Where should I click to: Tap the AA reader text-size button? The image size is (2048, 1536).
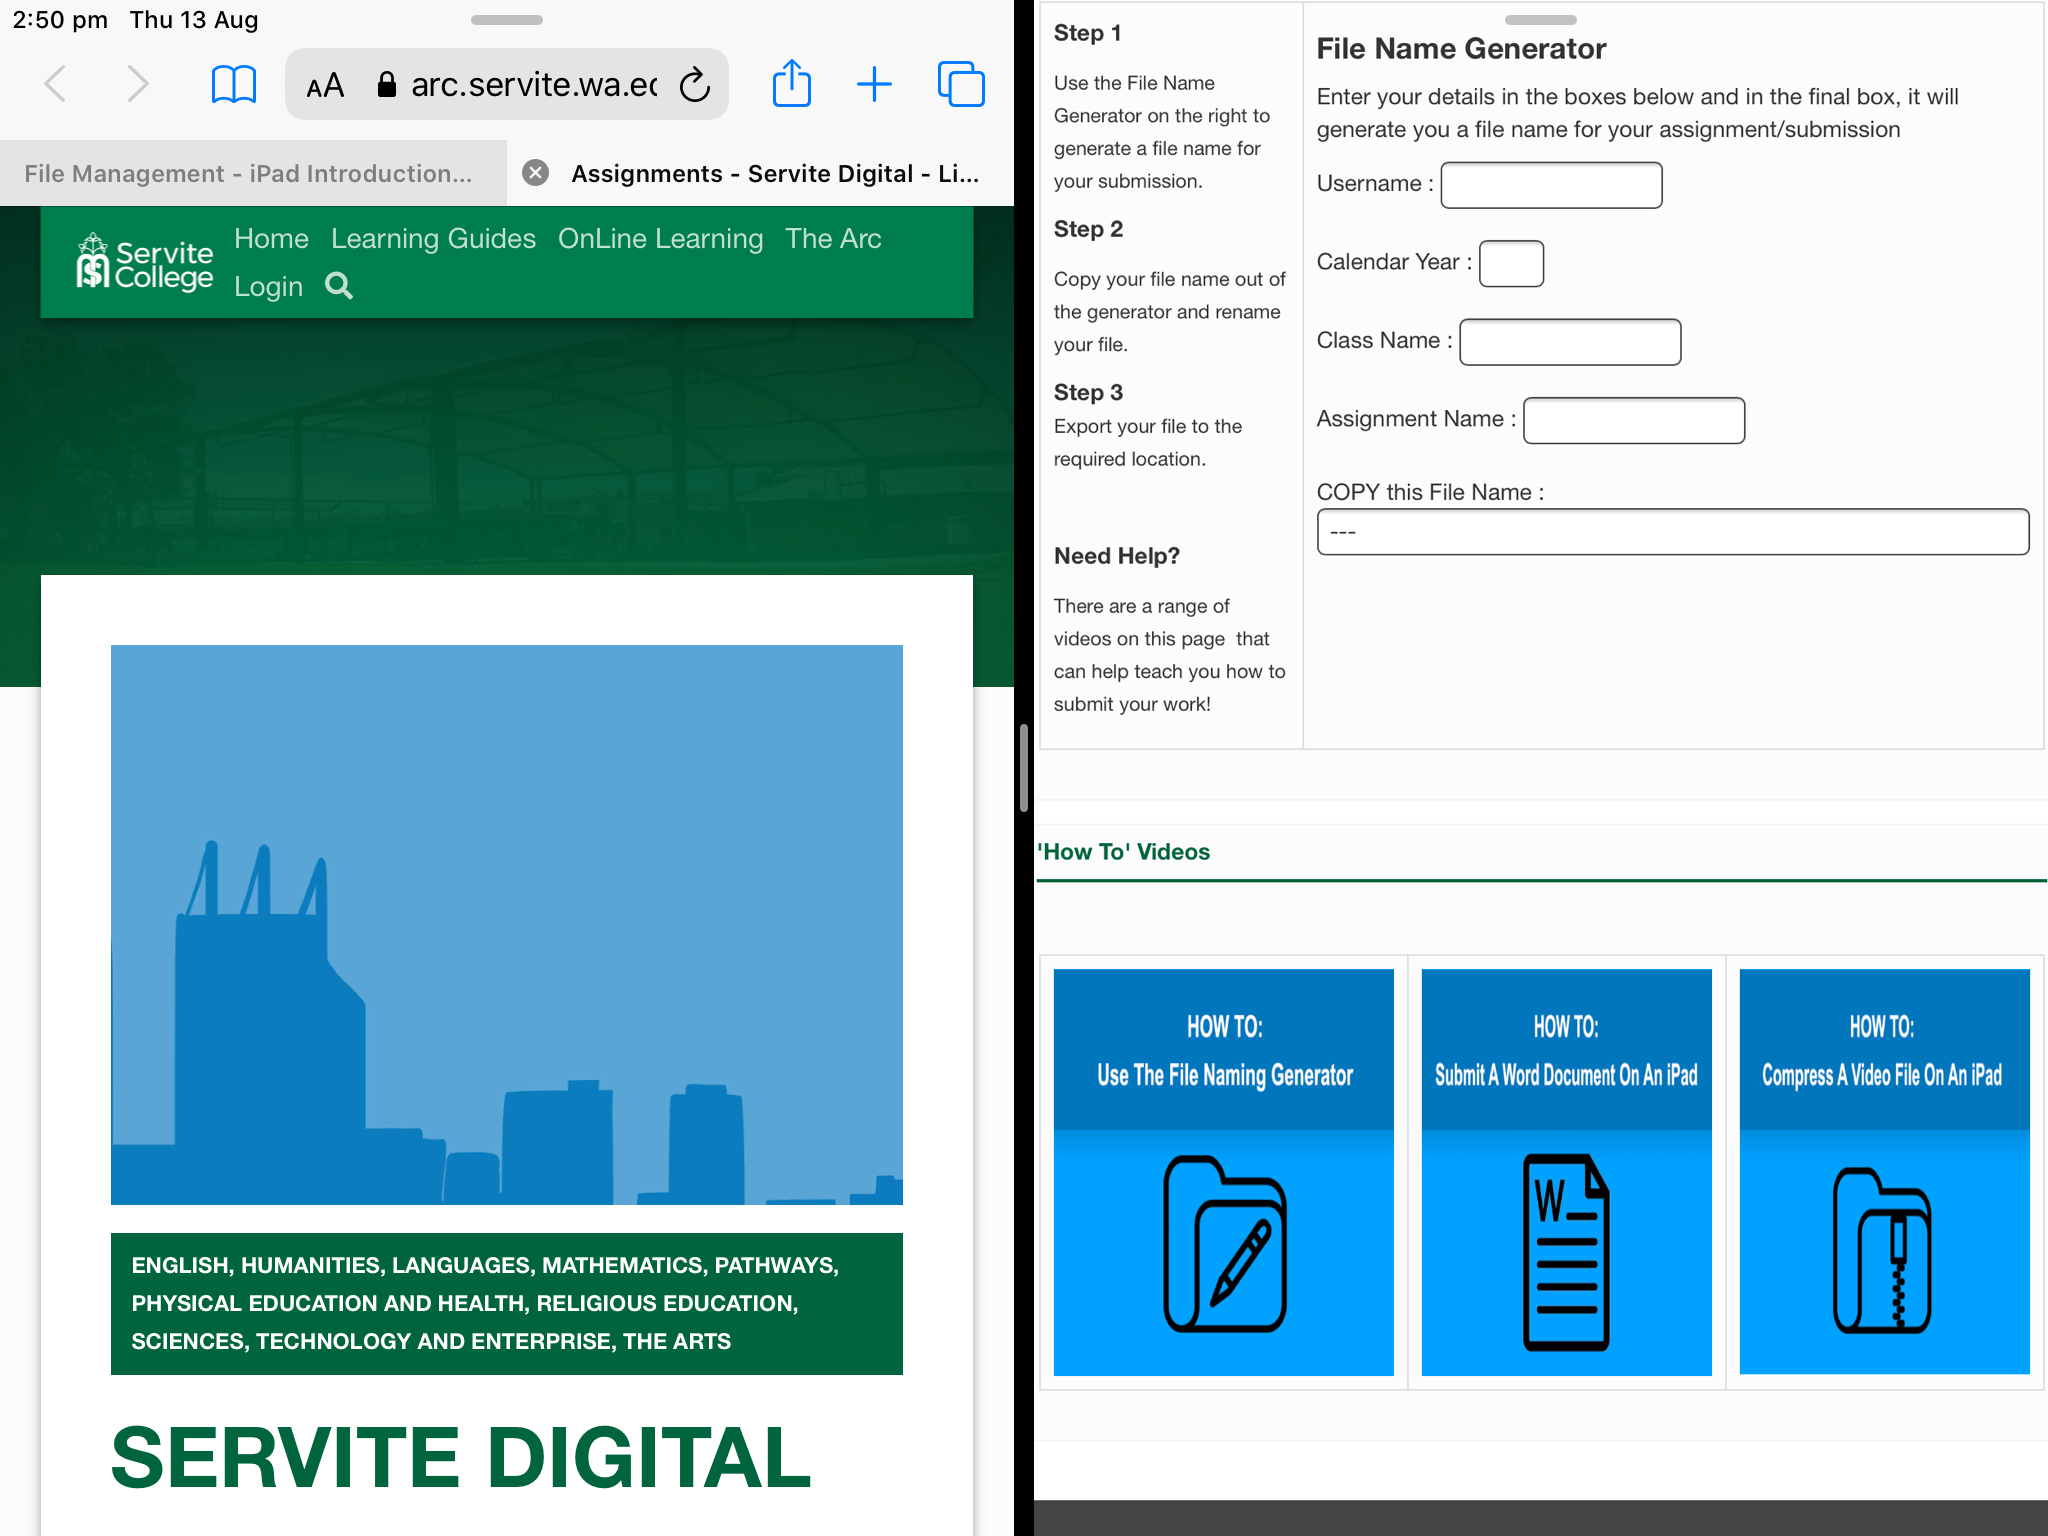point(325,85)
